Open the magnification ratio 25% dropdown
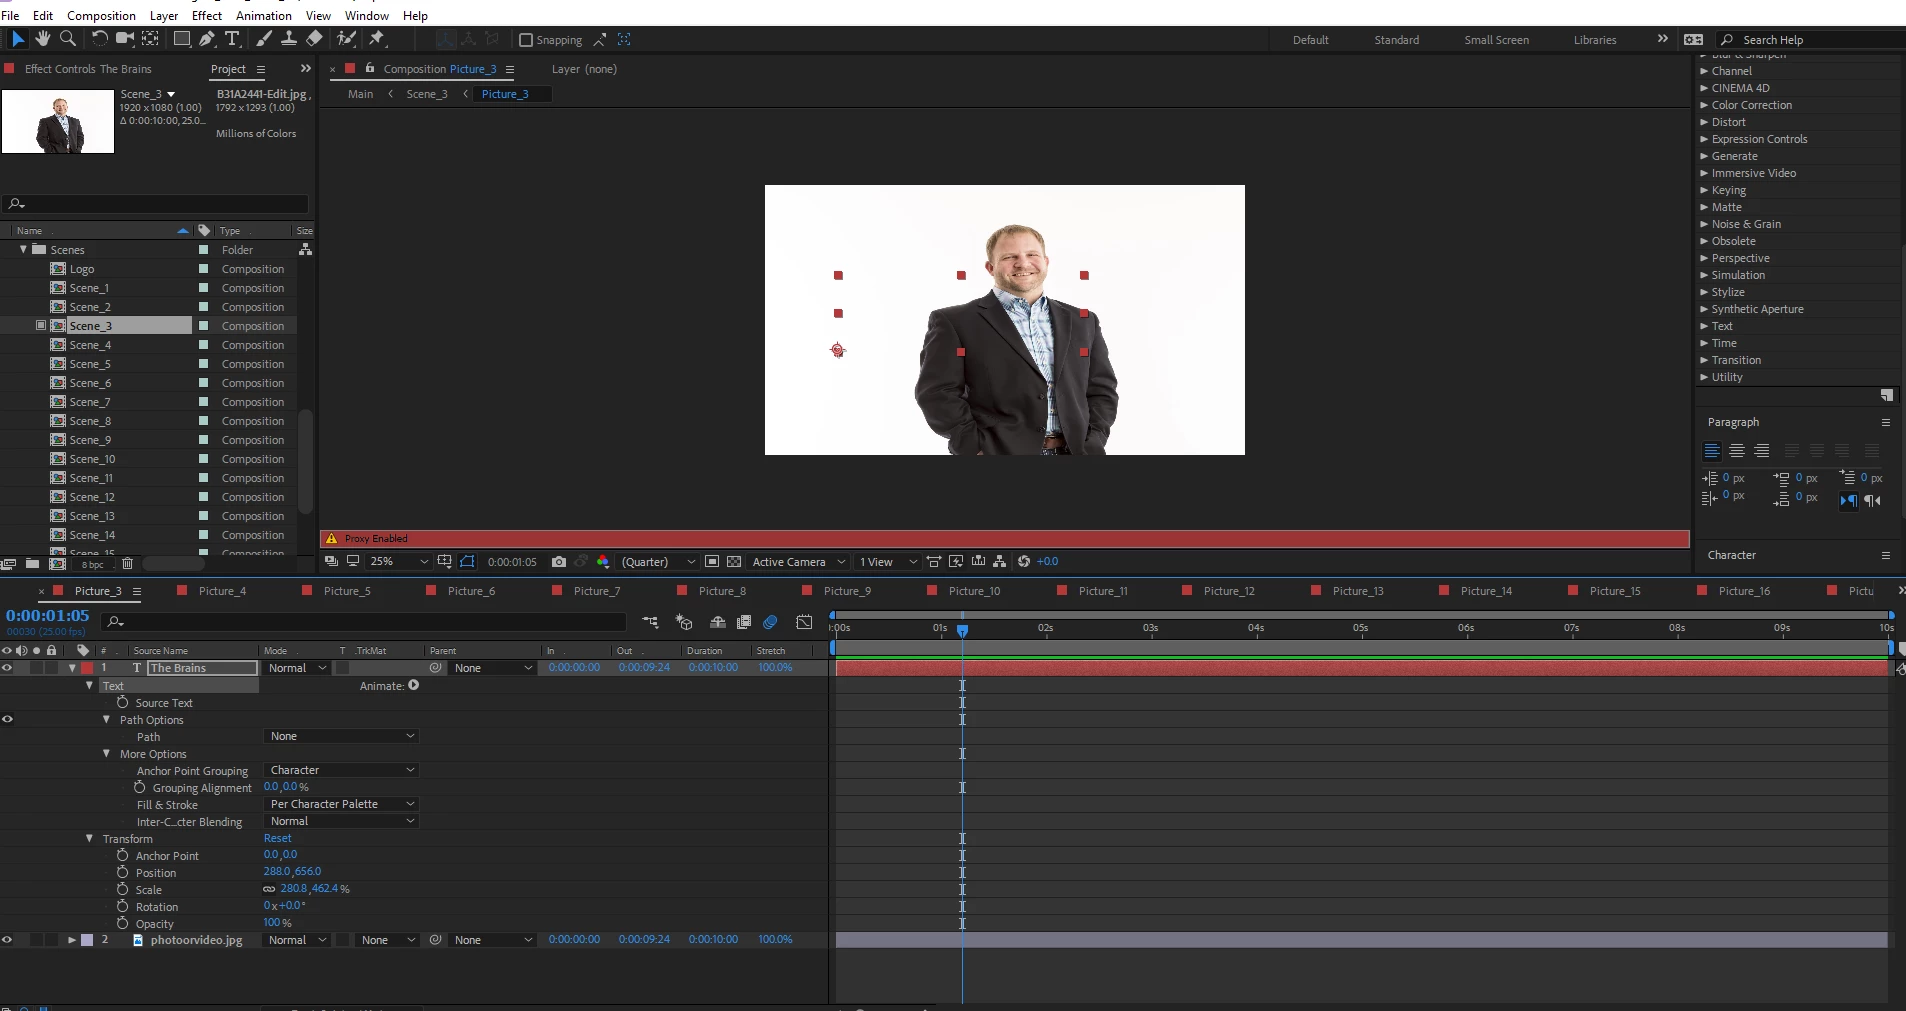Screen dimensions: 1906x1011 (398, 562)
